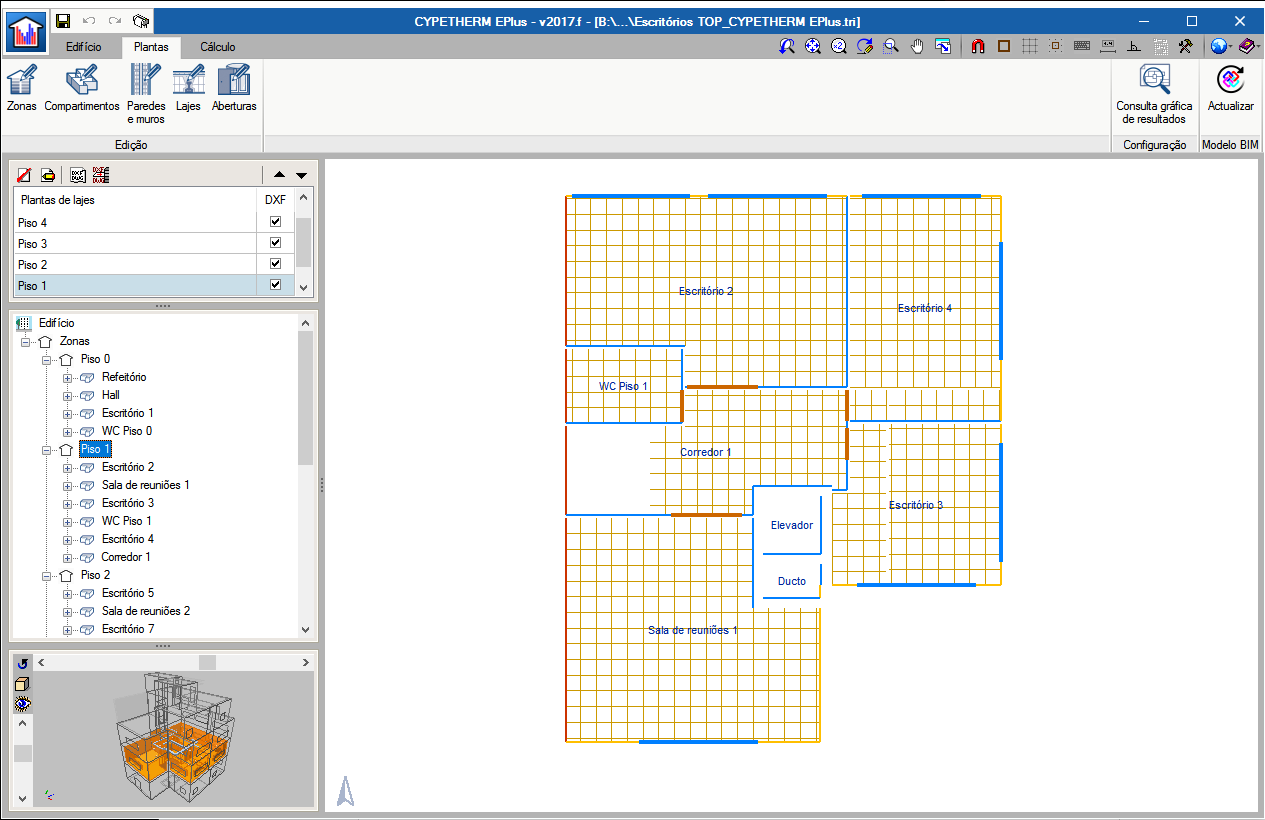The image size is (1265, 820).
Task: Move floor up with the up triangle button
Action: 279,175
